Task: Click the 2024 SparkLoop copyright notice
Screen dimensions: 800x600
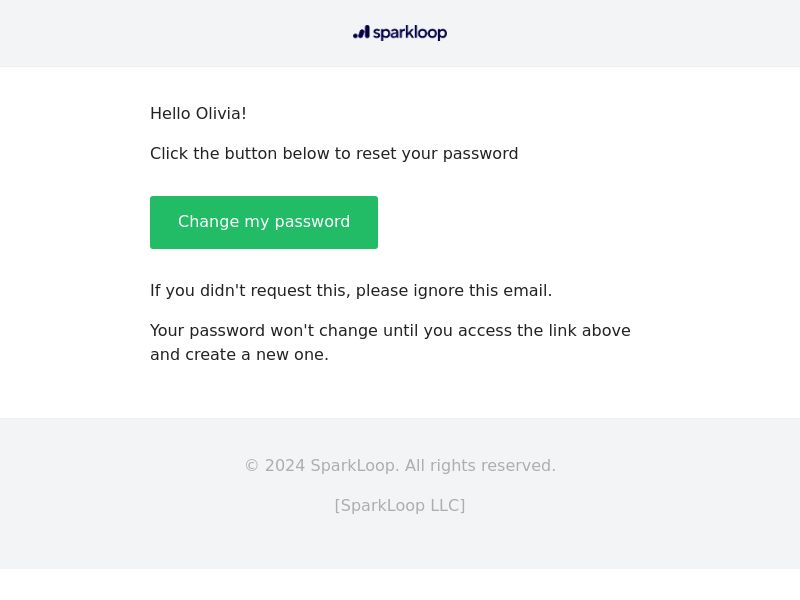Action: click(x=400, y=465)
